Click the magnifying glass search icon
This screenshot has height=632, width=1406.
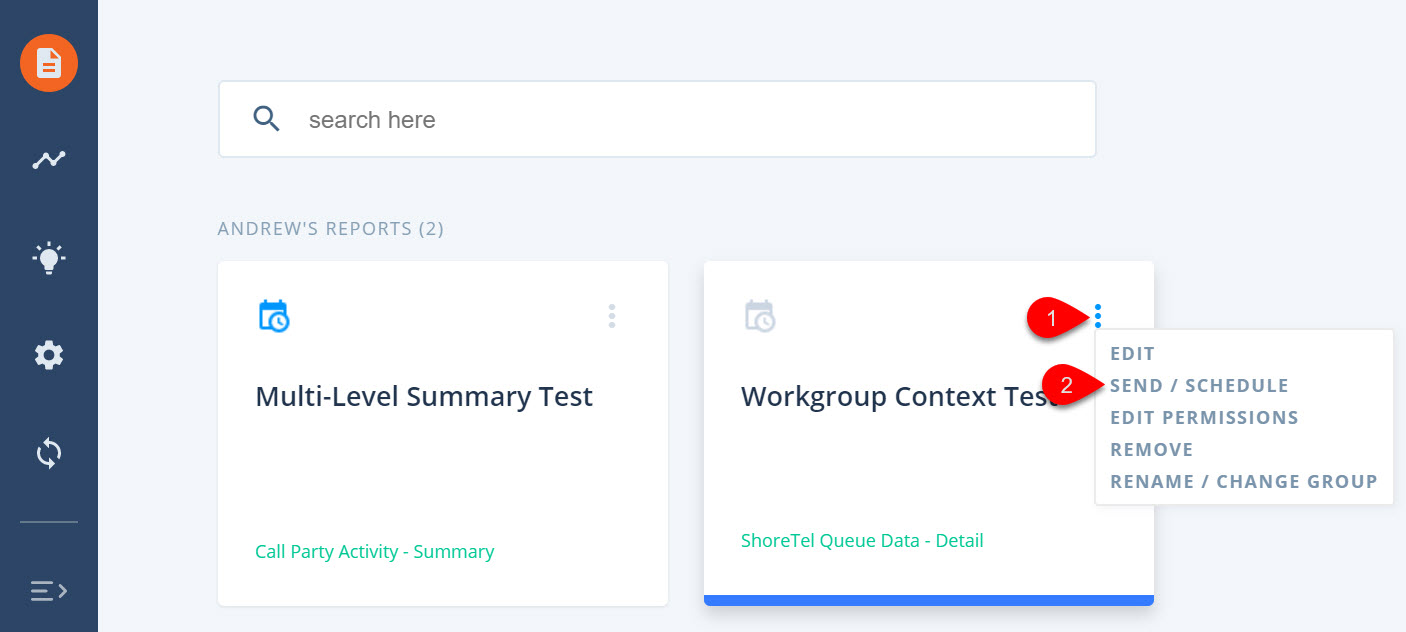click(266, 119)
